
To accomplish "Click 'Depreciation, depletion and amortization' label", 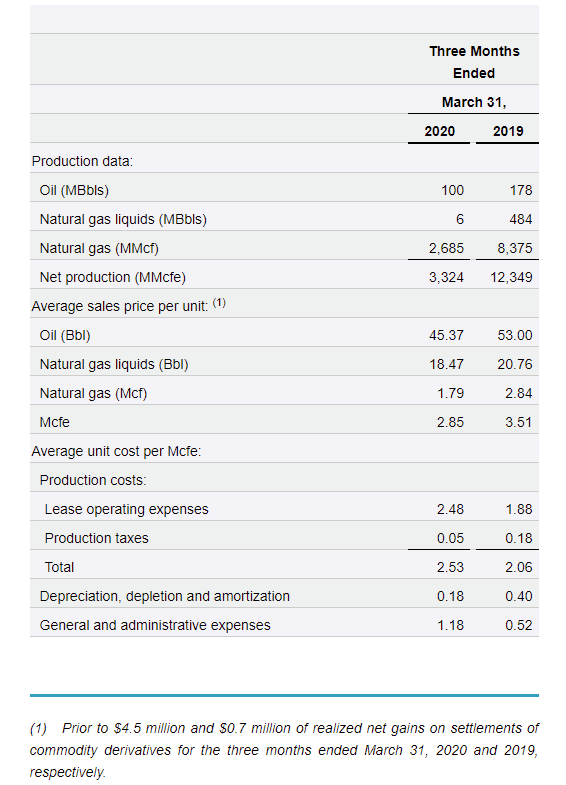I will tap(165, 597).
